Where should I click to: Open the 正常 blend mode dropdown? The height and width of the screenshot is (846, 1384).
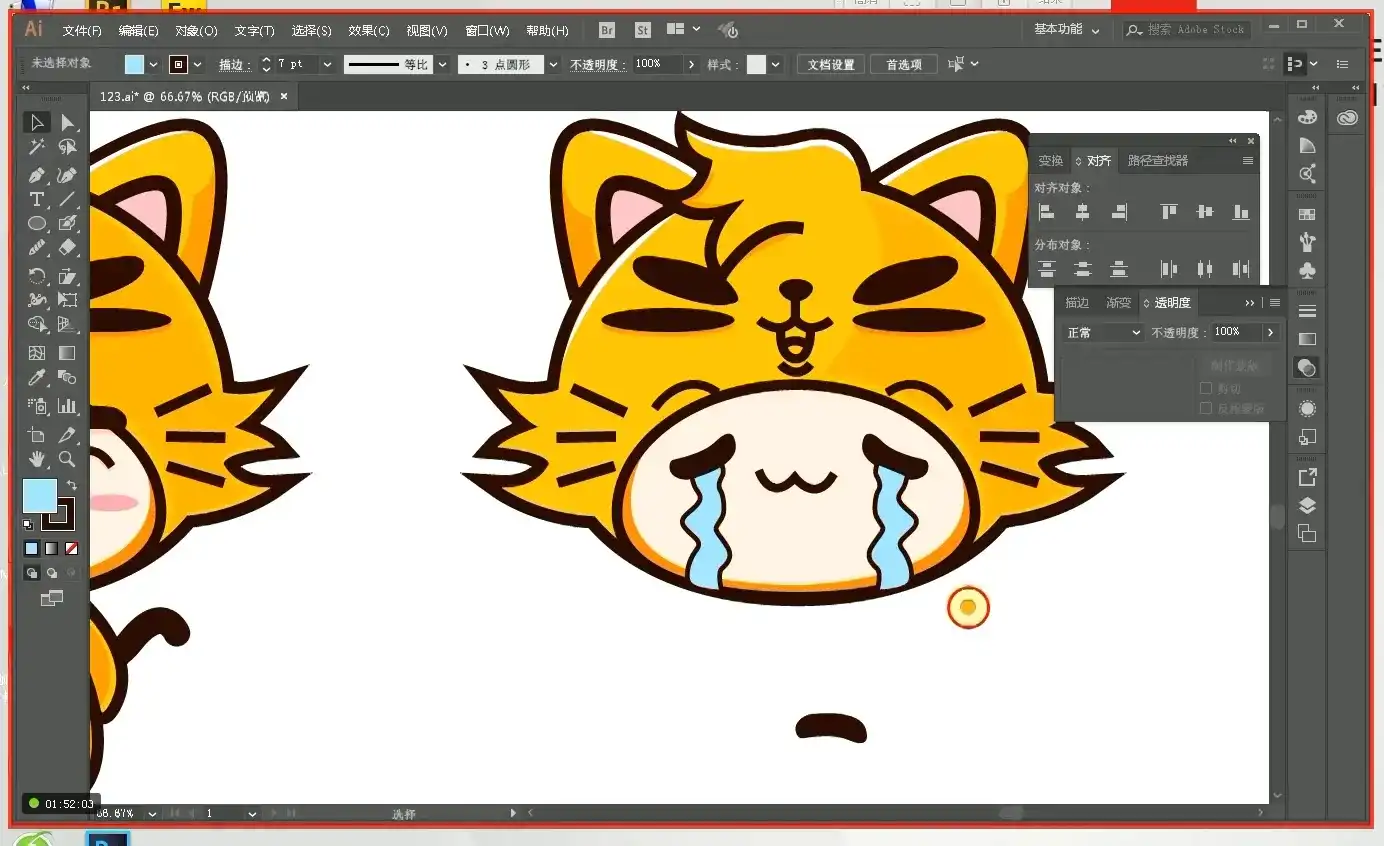tap(1103, 332)
